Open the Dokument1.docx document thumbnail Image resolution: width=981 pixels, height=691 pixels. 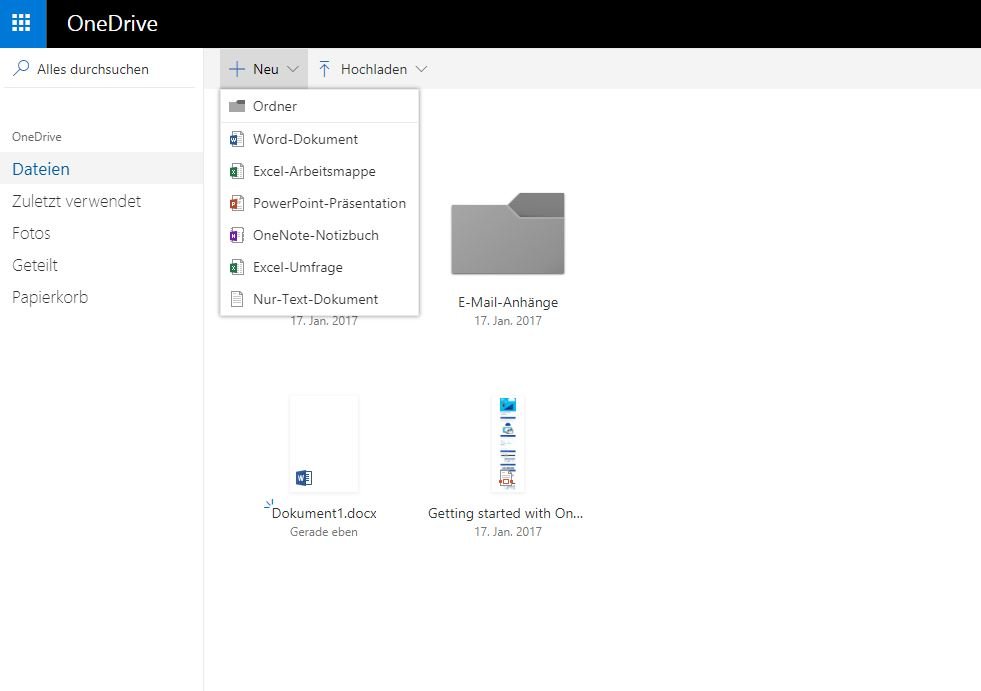[323, 443]
